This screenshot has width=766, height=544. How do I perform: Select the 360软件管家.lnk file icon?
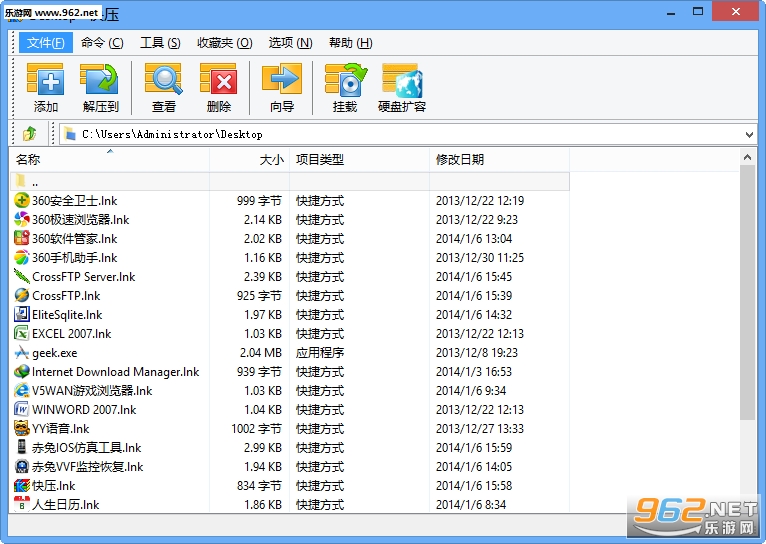tap(21, 238)
